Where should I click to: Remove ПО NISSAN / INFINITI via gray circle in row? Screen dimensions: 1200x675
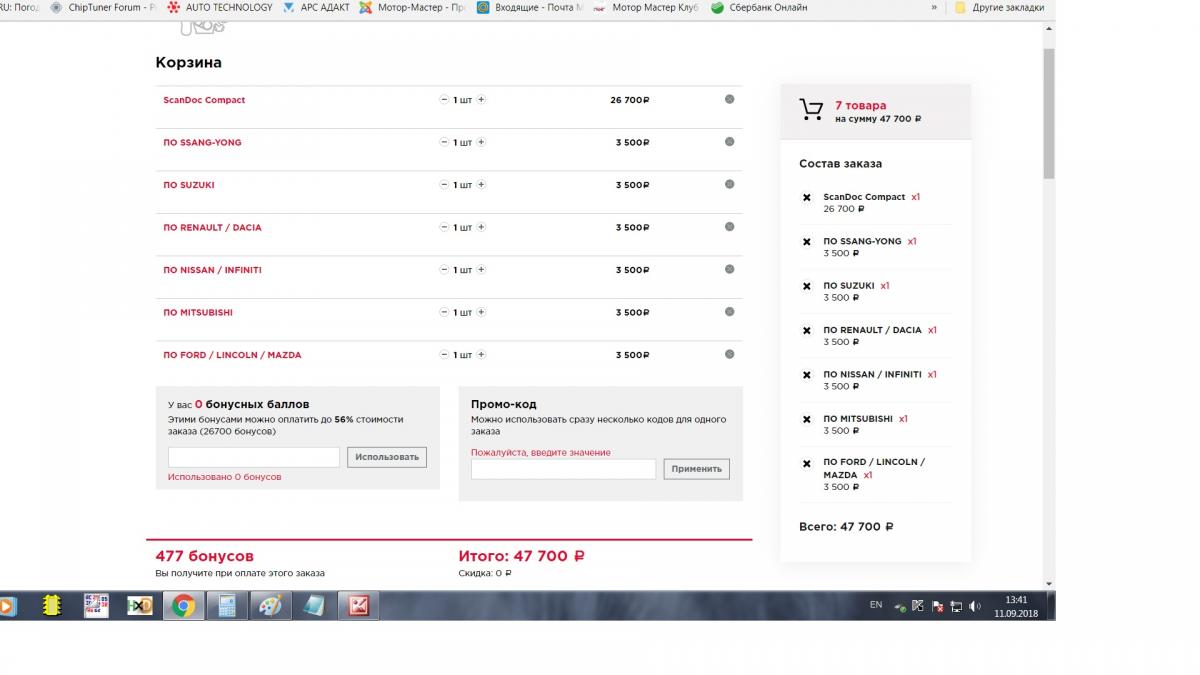point(729,269)
